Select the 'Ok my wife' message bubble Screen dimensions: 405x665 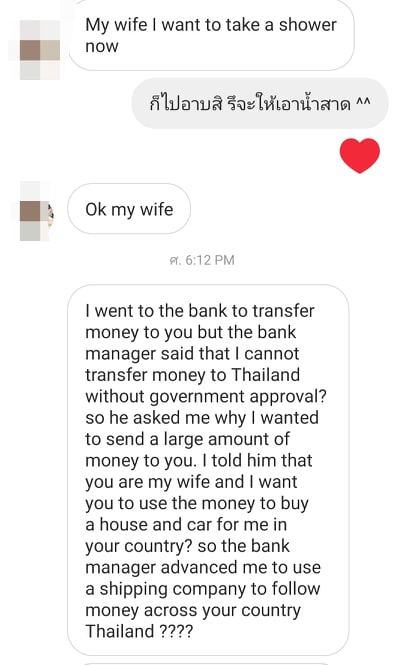[x=129, y=209]
